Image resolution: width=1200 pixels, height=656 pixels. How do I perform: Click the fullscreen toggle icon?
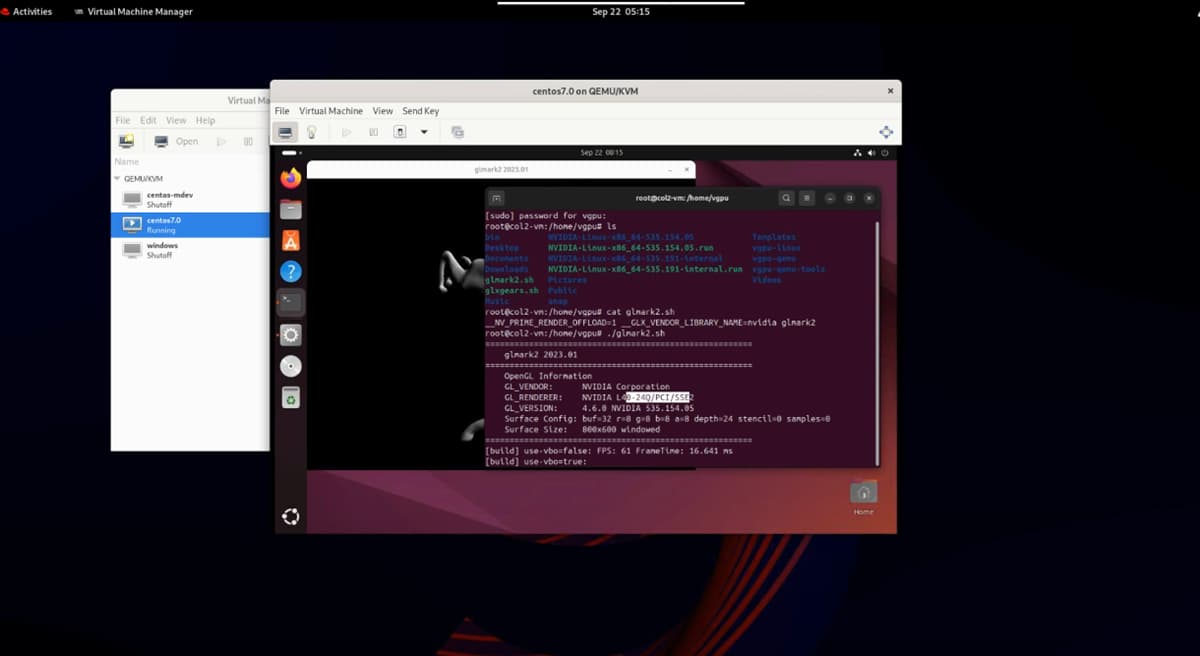[x=885, y=132]
